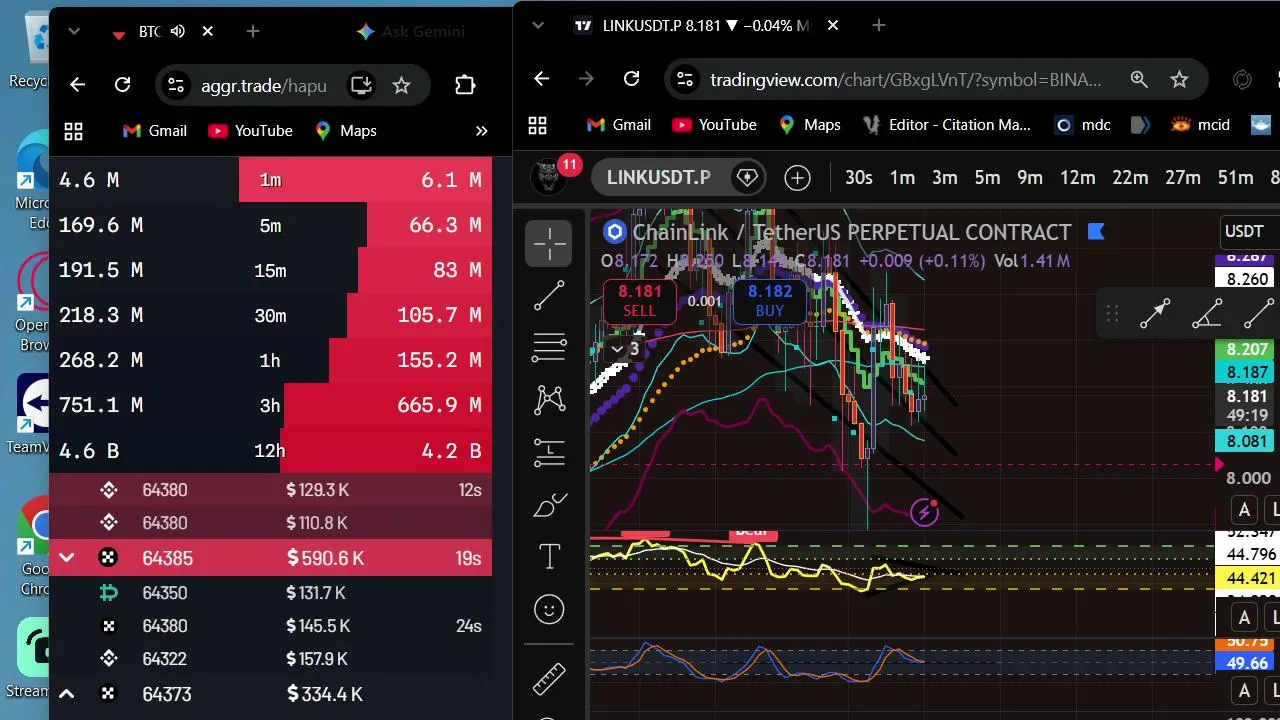Expand the 64373 trade row chevron
Screen dimensions: 1280x720
click(66, 694)
